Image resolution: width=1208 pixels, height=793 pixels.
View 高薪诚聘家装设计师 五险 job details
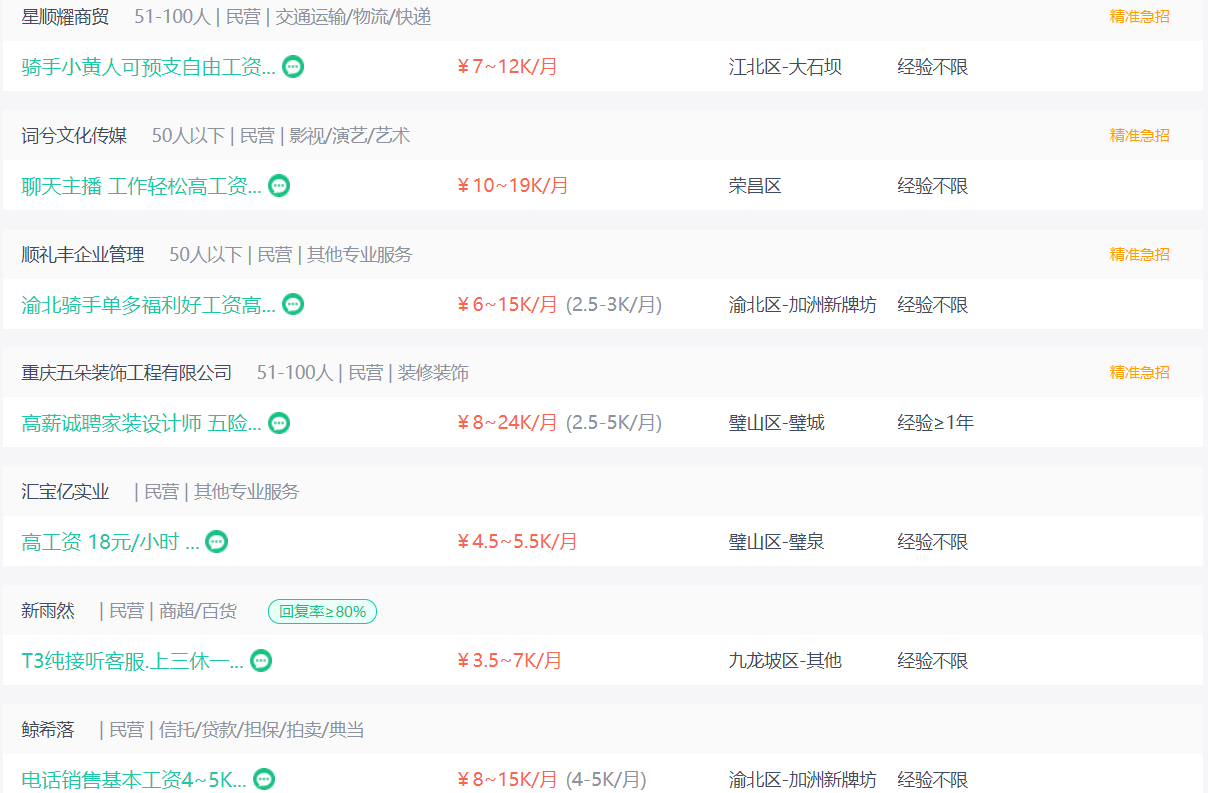tap(142, 423)
